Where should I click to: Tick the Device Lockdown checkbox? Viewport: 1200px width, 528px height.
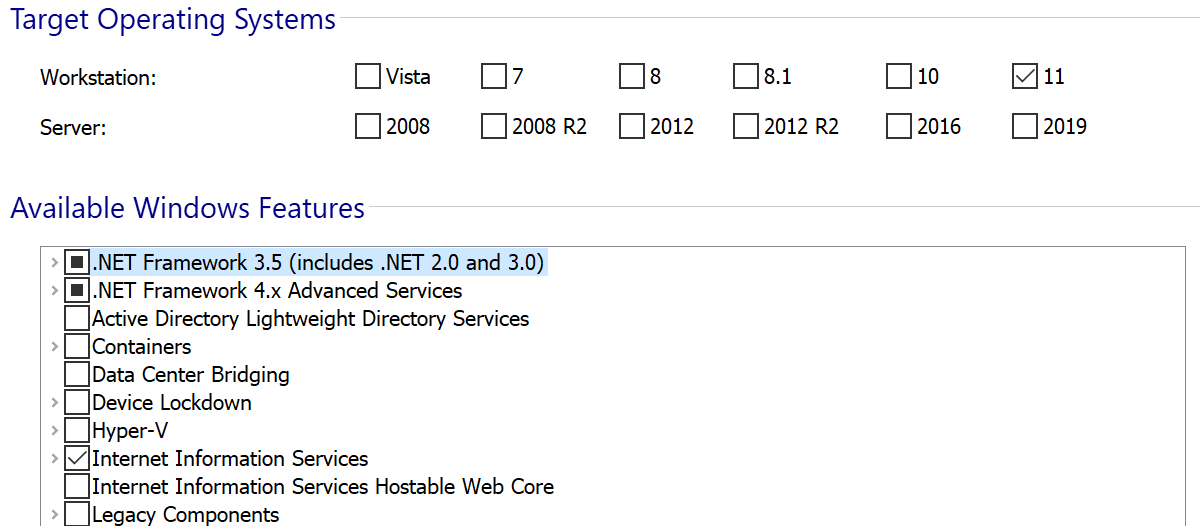pos(77,403)
